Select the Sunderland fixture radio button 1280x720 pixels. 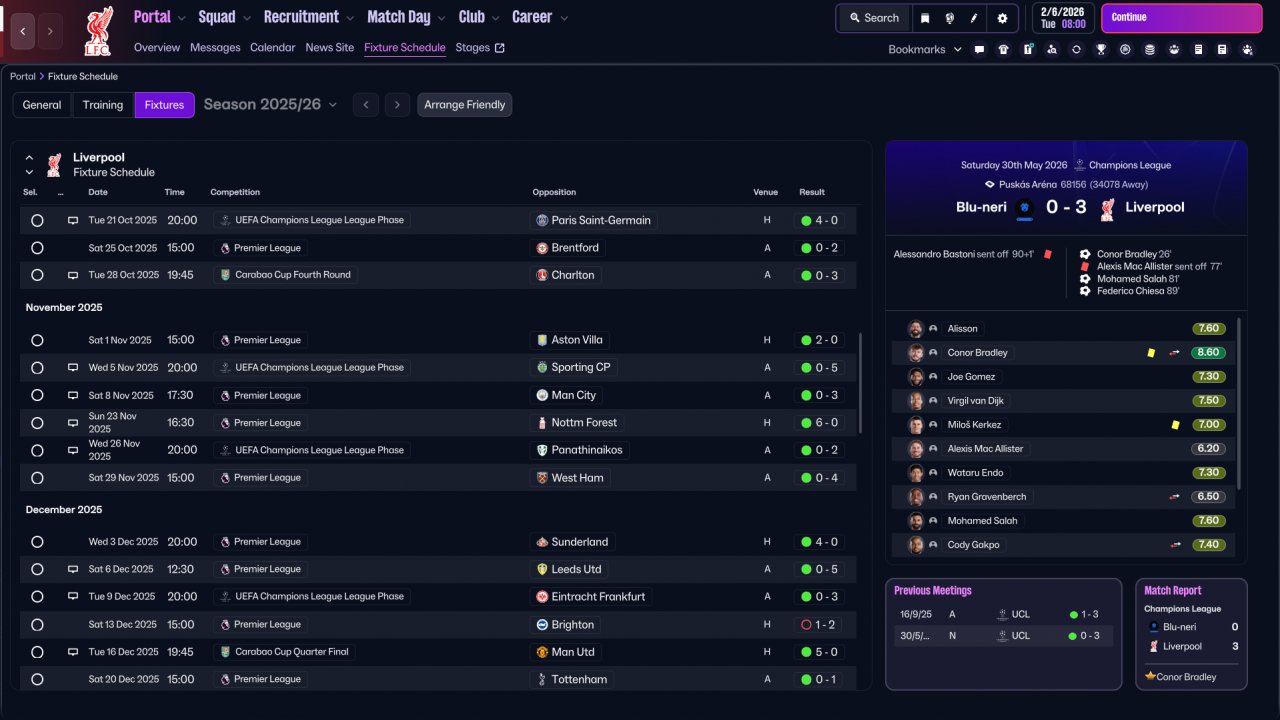tap(37, 542)
